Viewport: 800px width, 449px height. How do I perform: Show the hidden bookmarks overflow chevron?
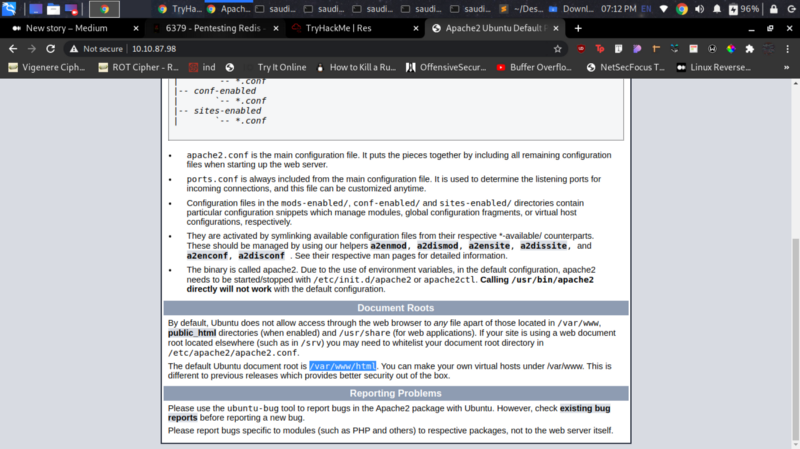click(786, 67)
